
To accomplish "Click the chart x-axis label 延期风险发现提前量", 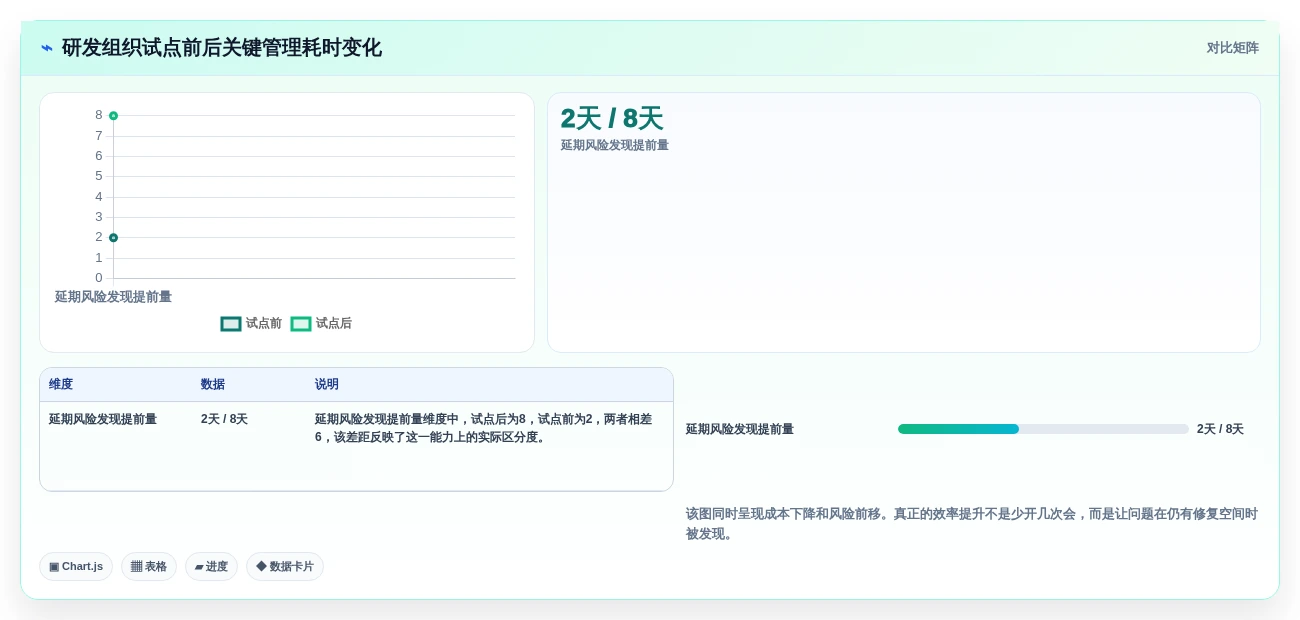I will [113, 297].
